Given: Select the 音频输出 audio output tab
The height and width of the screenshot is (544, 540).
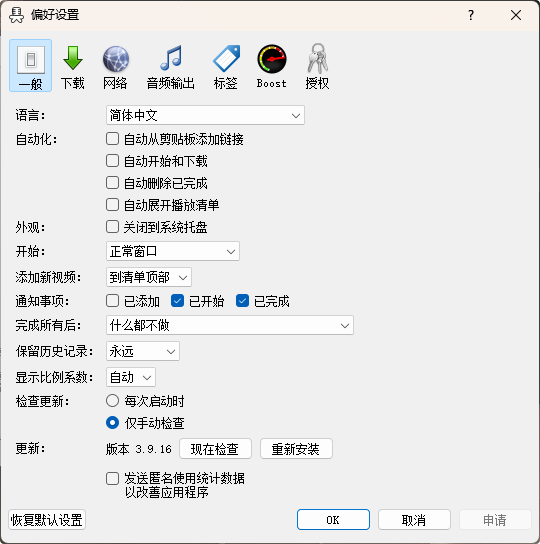Looking at the screenshot, I should 170,67.
